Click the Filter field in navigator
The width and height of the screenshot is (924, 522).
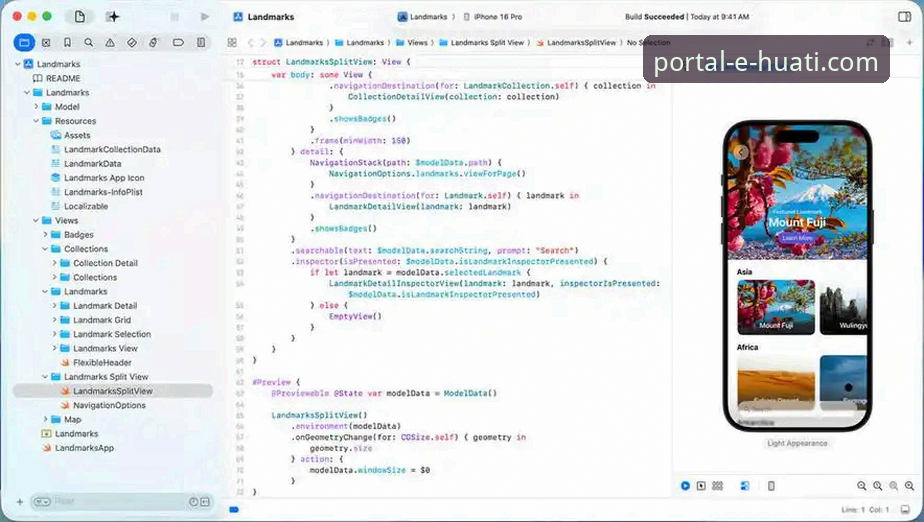(110, 501)
